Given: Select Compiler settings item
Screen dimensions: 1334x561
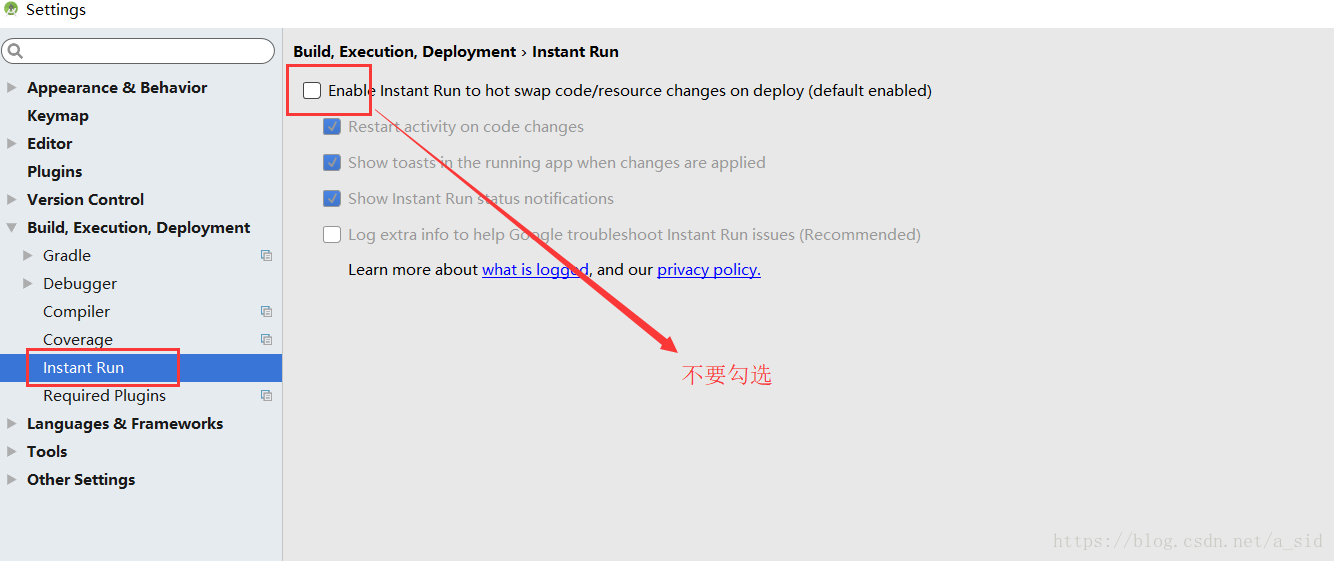Looking at the screenshot, I should pyautogui.click(x=76, y=312).
